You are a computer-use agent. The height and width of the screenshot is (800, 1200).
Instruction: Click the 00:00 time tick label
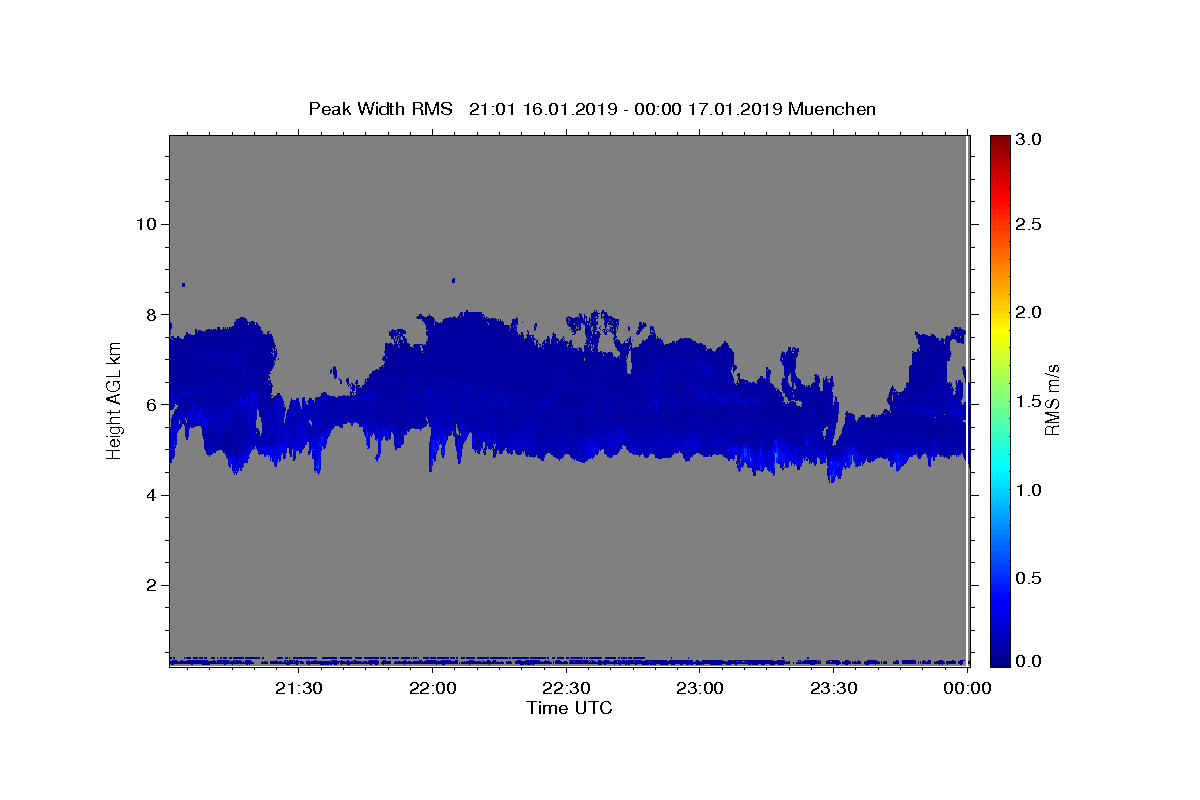pos(967,688)
